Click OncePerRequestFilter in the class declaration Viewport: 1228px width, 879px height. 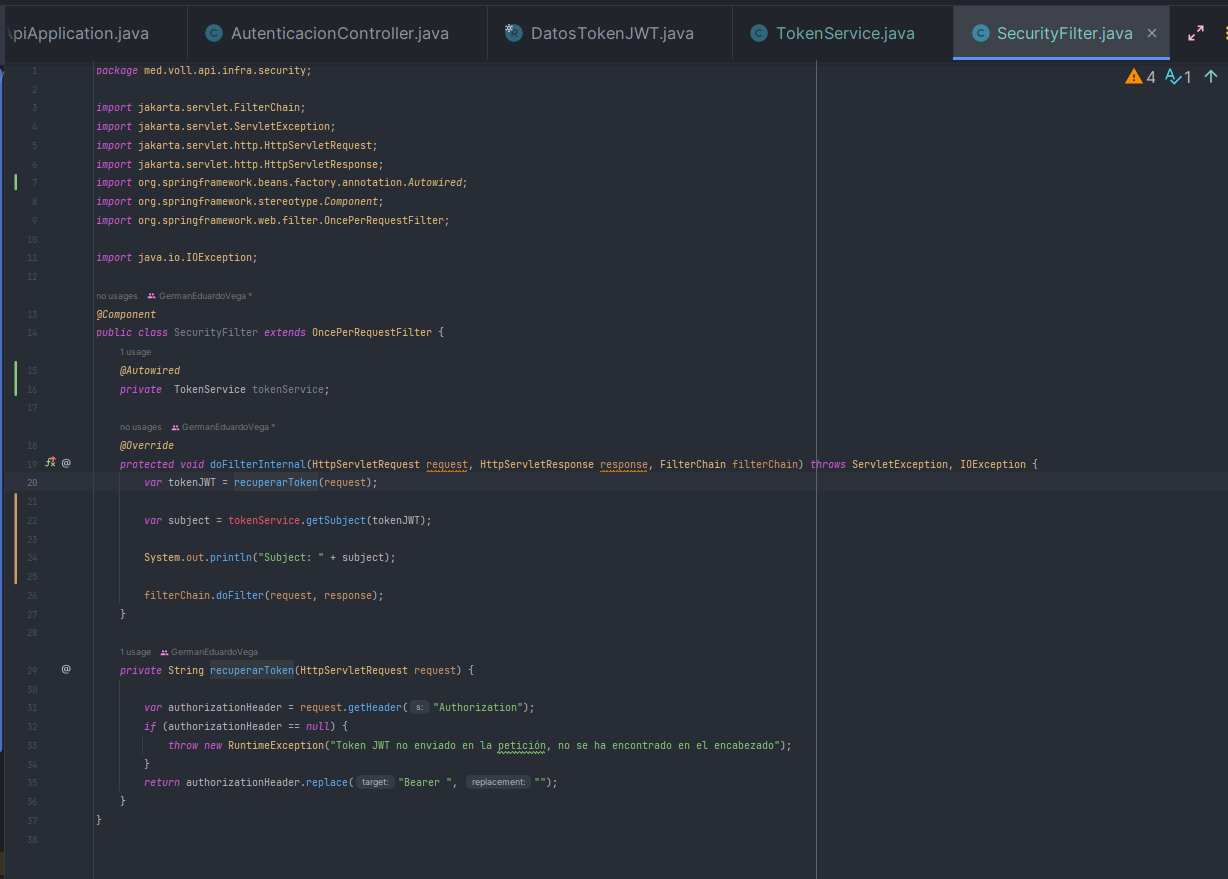tap(372, 332)
